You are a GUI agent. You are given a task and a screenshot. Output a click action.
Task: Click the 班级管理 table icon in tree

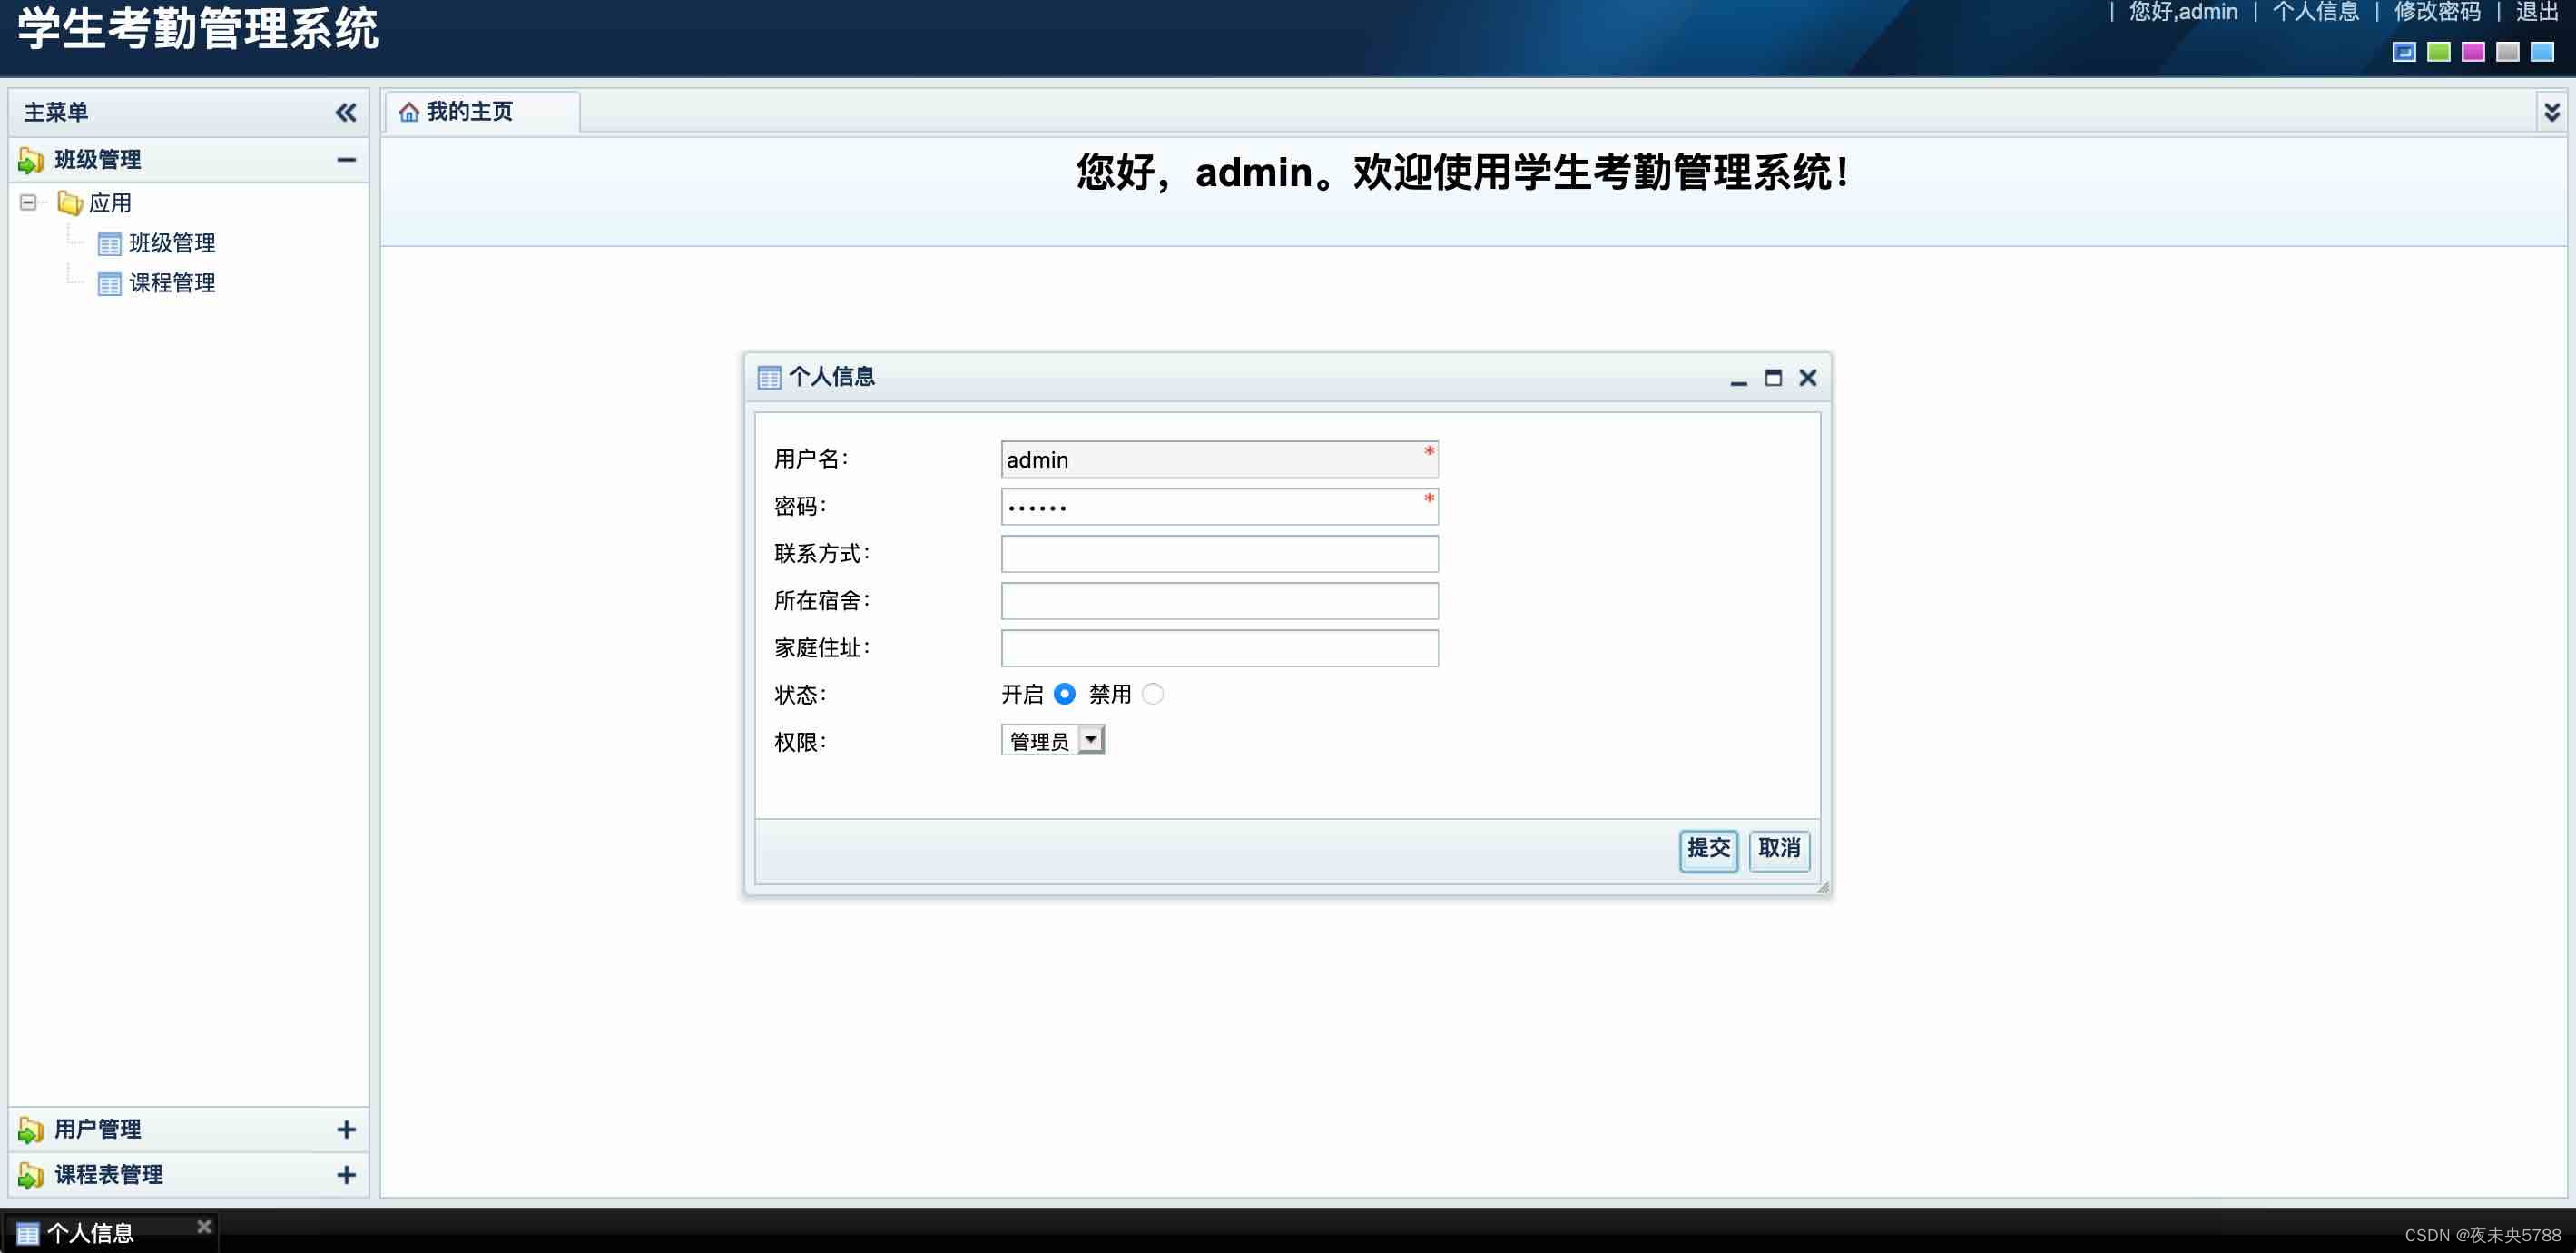click(x=109, y=244)
